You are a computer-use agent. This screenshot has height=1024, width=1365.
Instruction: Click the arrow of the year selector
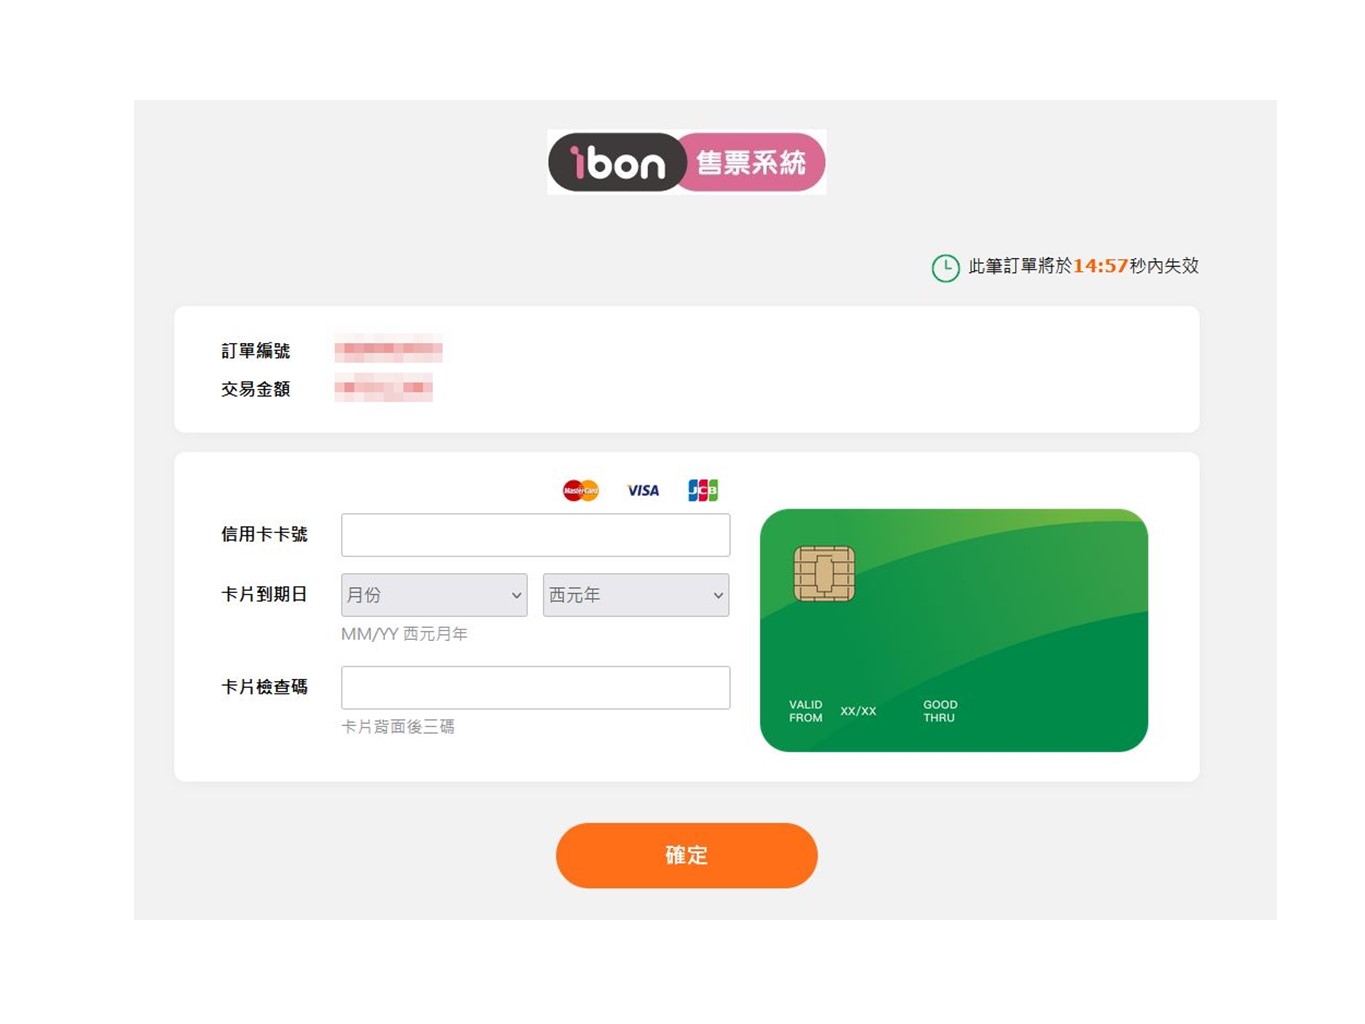click(x=718, y=595)
